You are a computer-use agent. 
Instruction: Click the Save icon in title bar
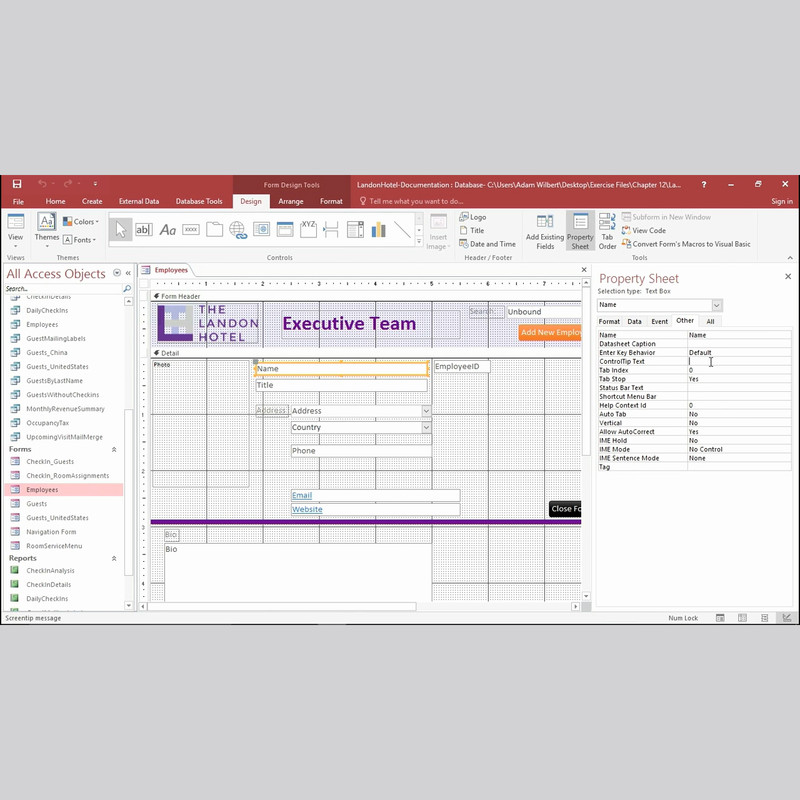(x=17, y=184)
